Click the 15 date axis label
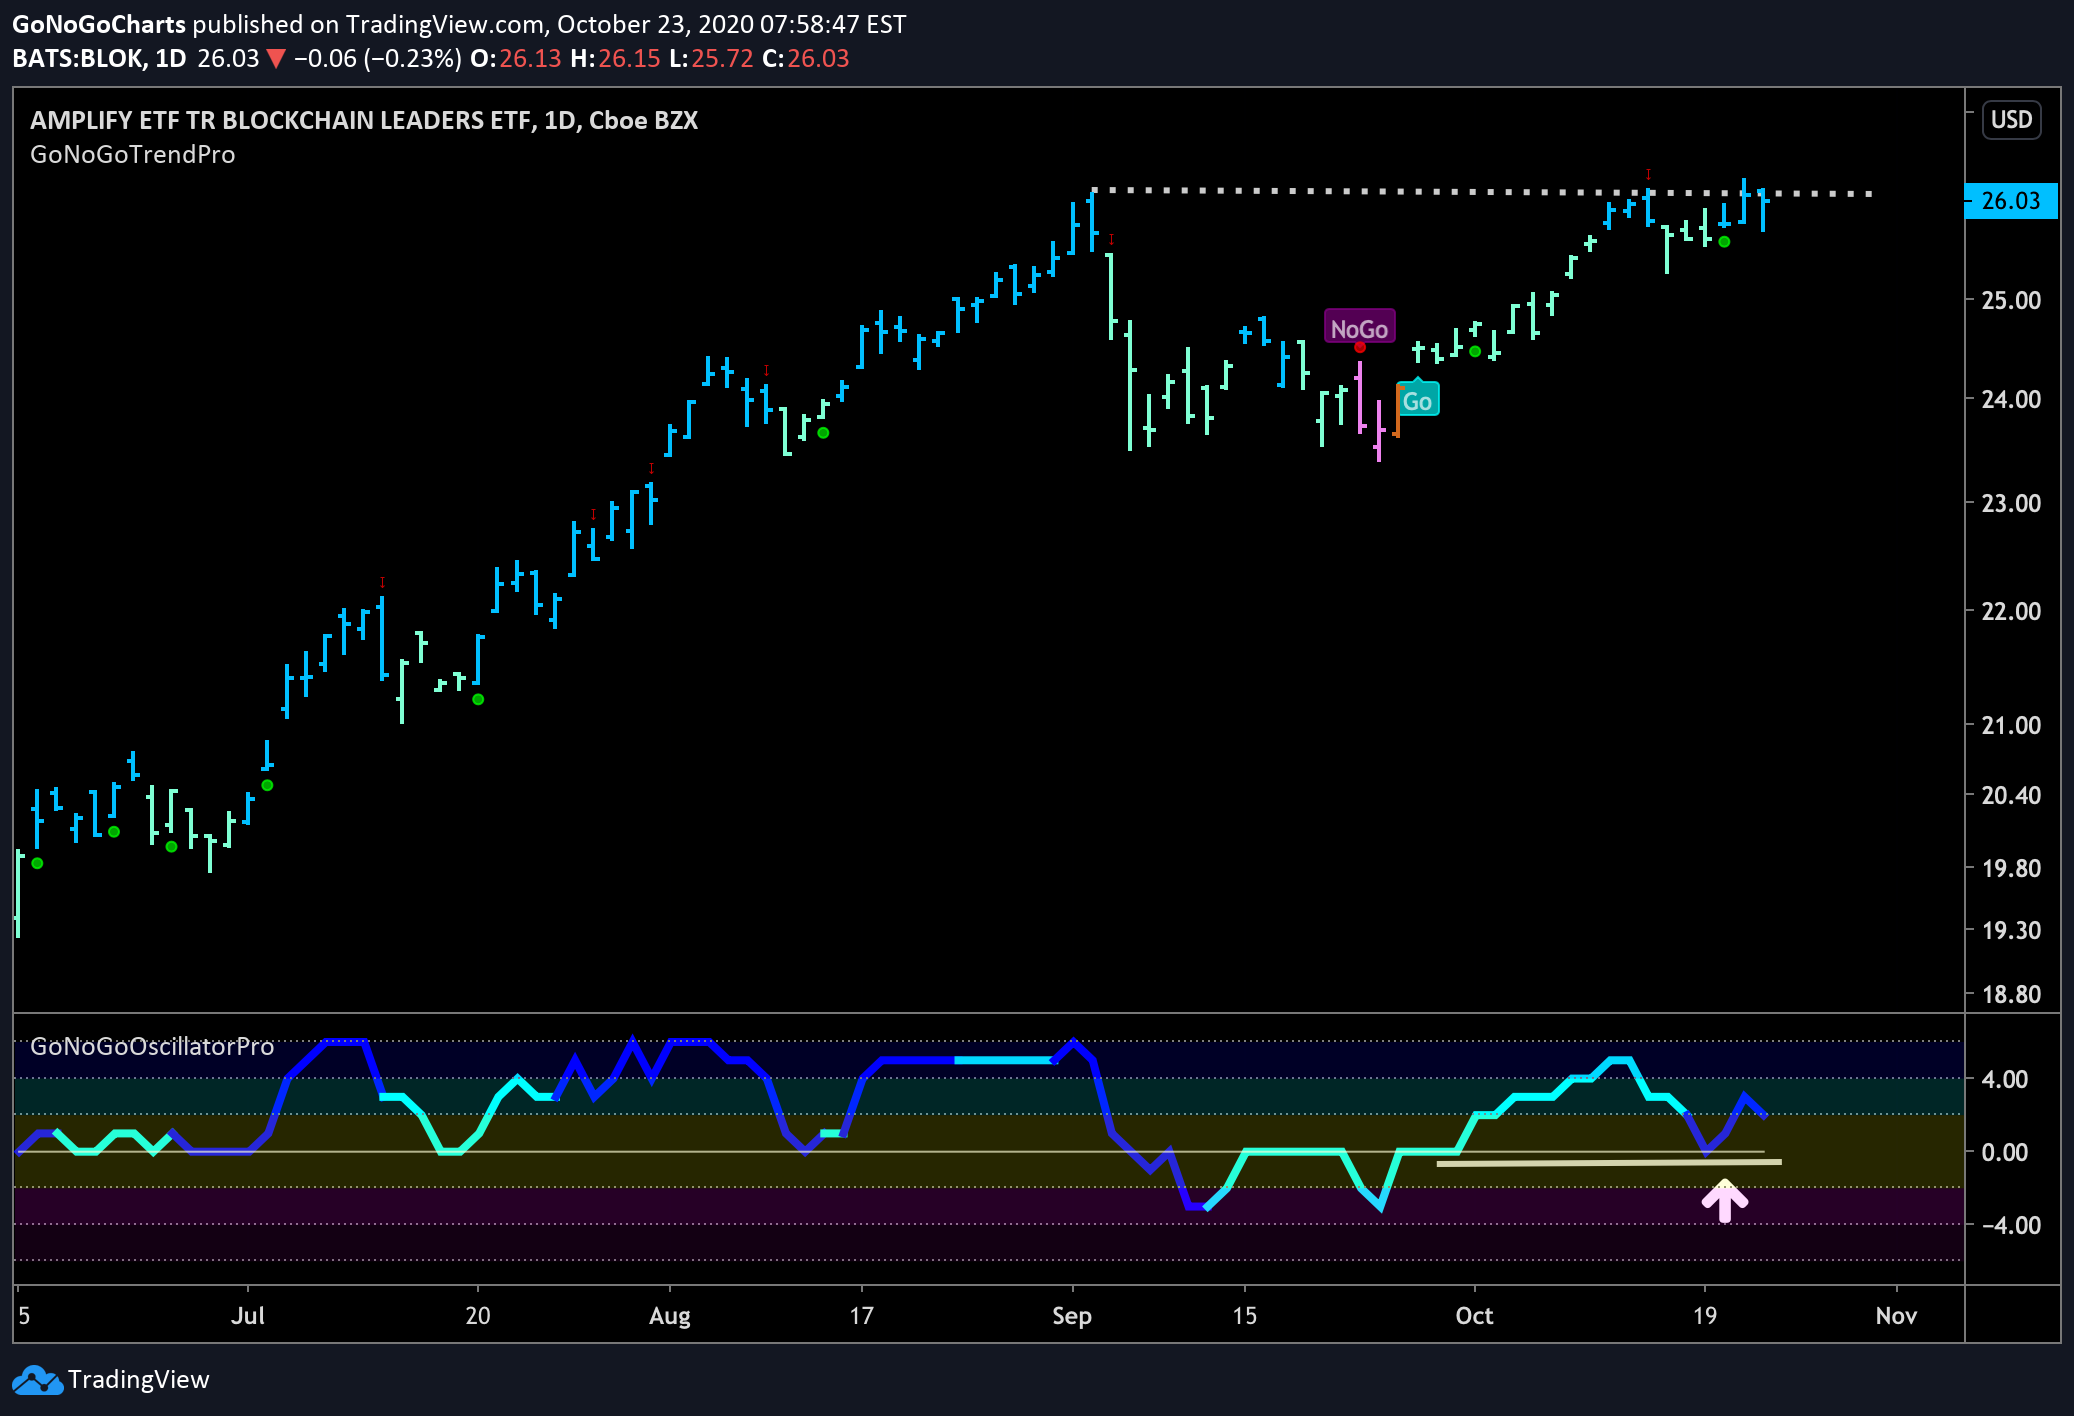2074x1416 pixels. (1244, 1315)
